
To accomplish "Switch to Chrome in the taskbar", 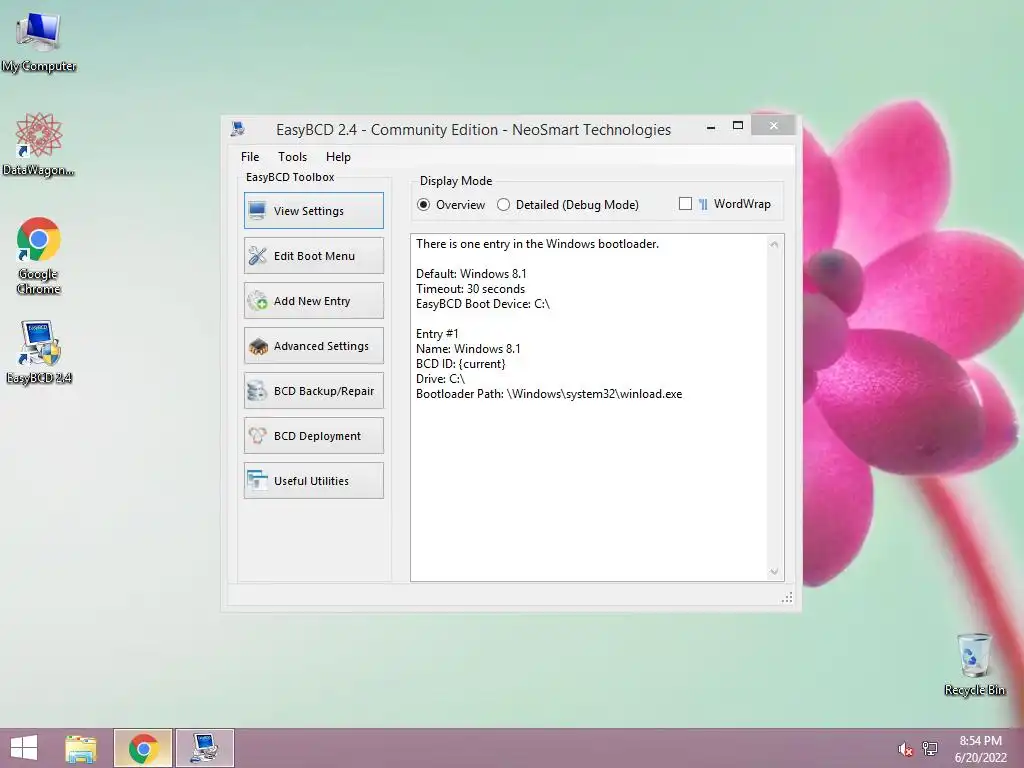I will (x=143, y=748).
